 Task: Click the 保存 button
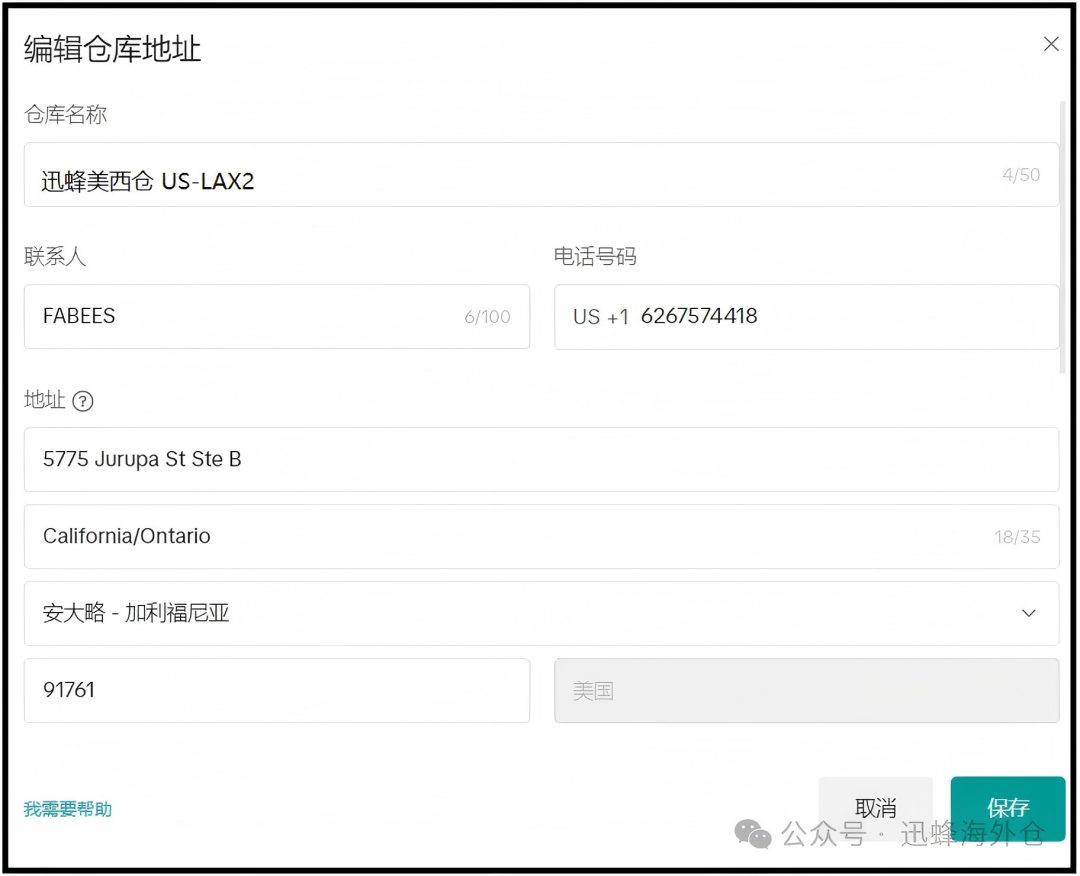click(1007, 807)
